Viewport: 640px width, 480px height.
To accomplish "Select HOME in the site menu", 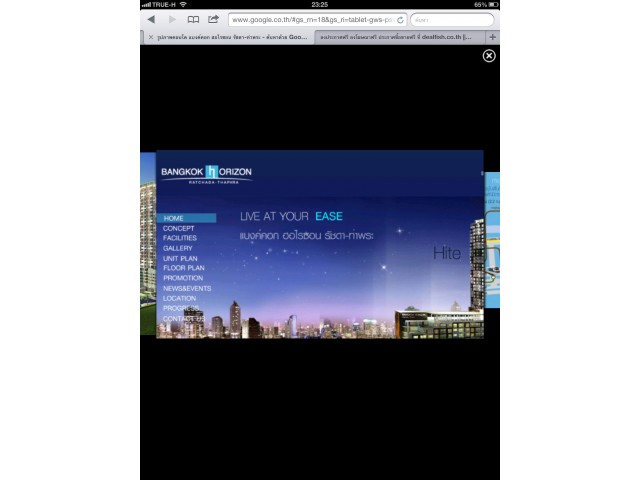I will pos(174,218).
